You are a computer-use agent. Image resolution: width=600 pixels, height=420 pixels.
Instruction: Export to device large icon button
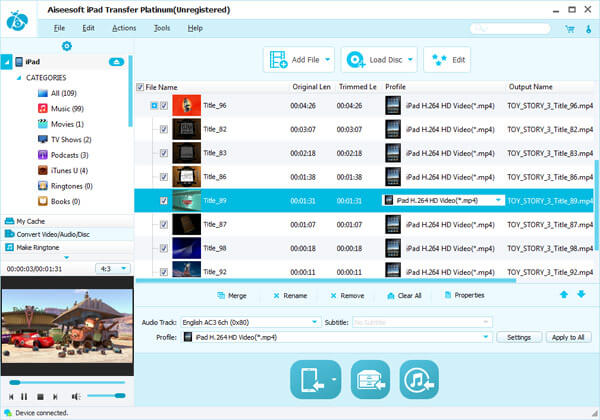315,379
